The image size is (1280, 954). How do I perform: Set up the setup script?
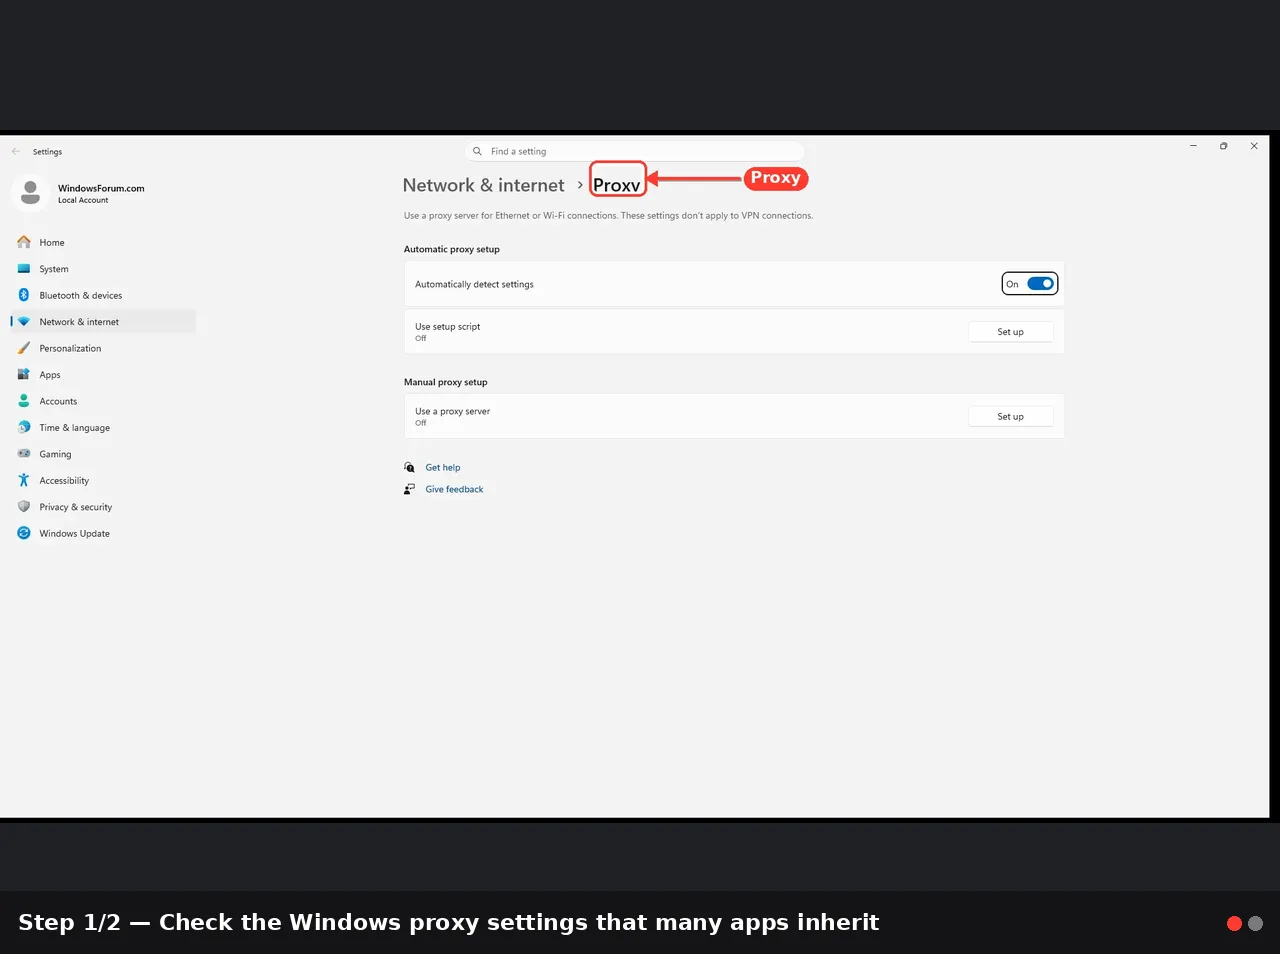[1010, 332]
